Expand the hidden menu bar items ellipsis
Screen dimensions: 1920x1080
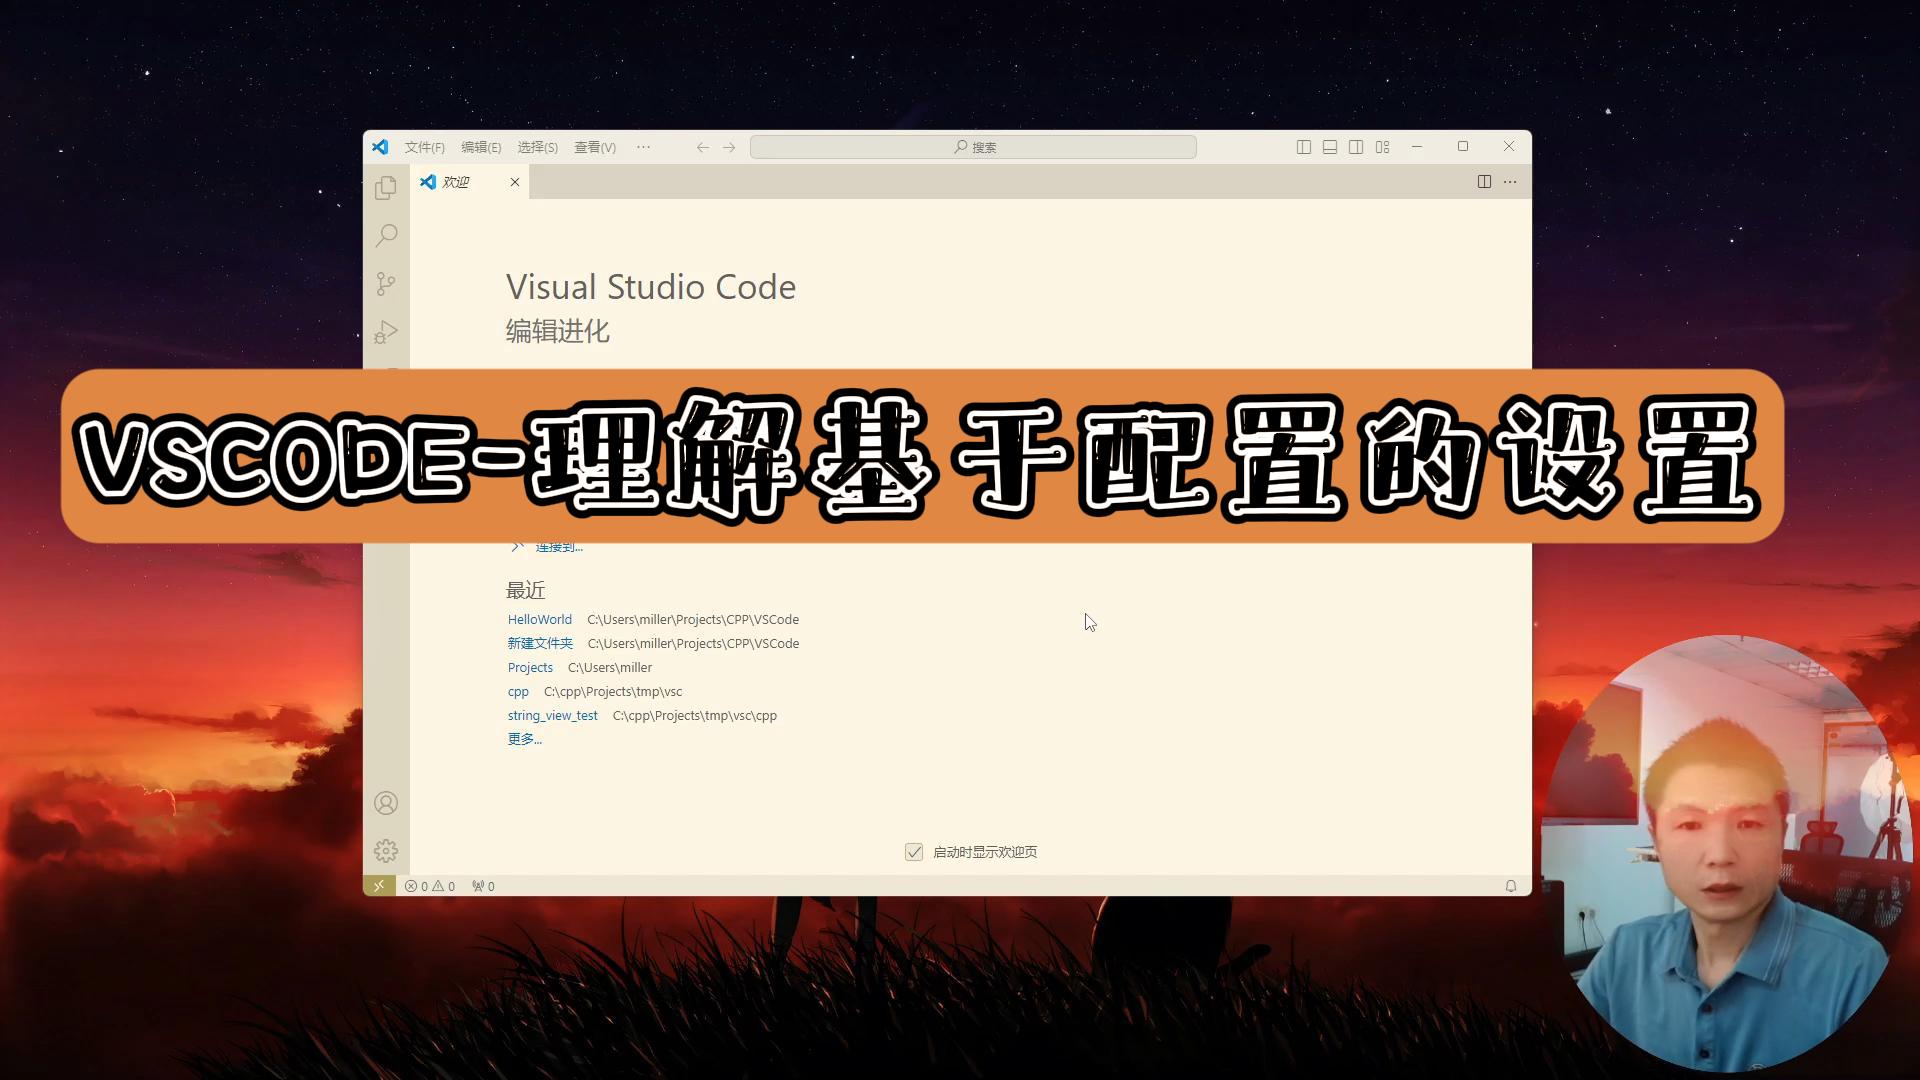pos(643,147)
